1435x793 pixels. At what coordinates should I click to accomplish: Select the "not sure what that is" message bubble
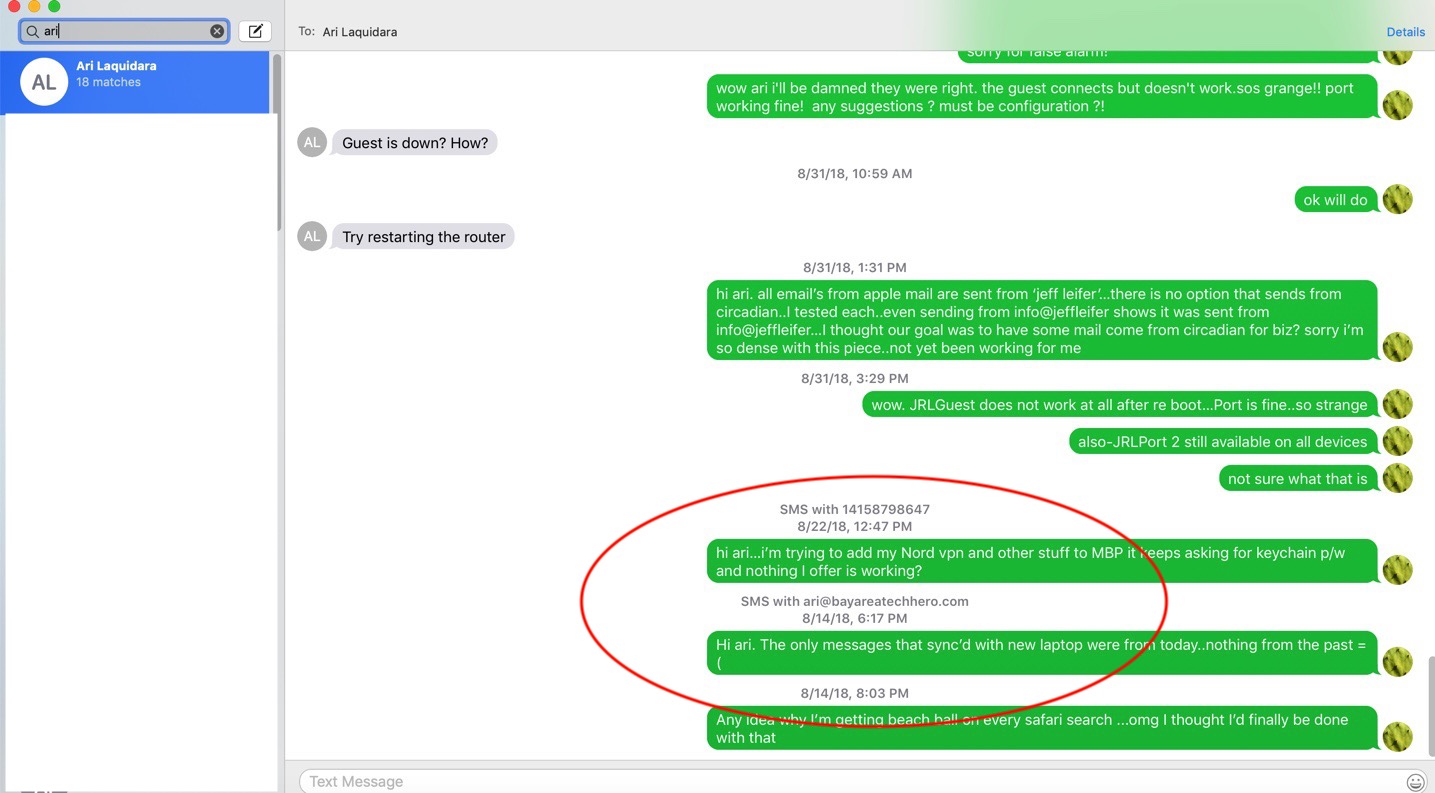pyautogui.click(x=1297, y=479)
